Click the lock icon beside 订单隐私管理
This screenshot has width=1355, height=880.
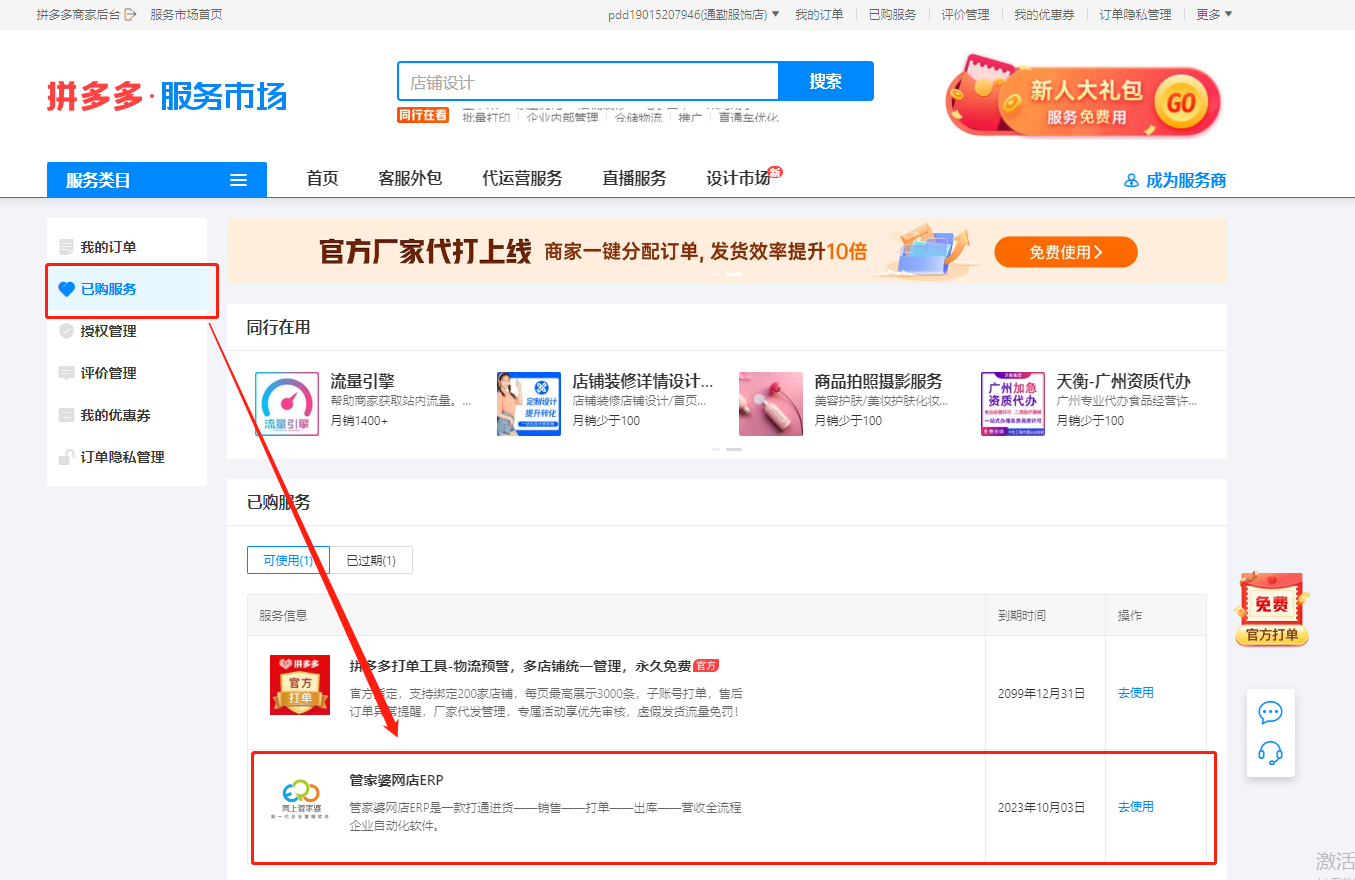(x=67, y=457)
